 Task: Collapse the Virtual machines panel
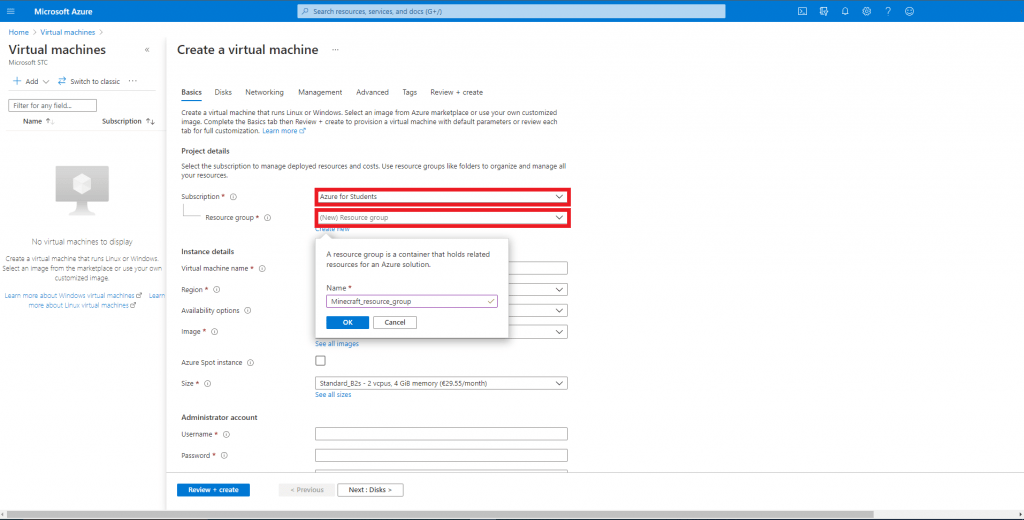[x=147, y=49]
